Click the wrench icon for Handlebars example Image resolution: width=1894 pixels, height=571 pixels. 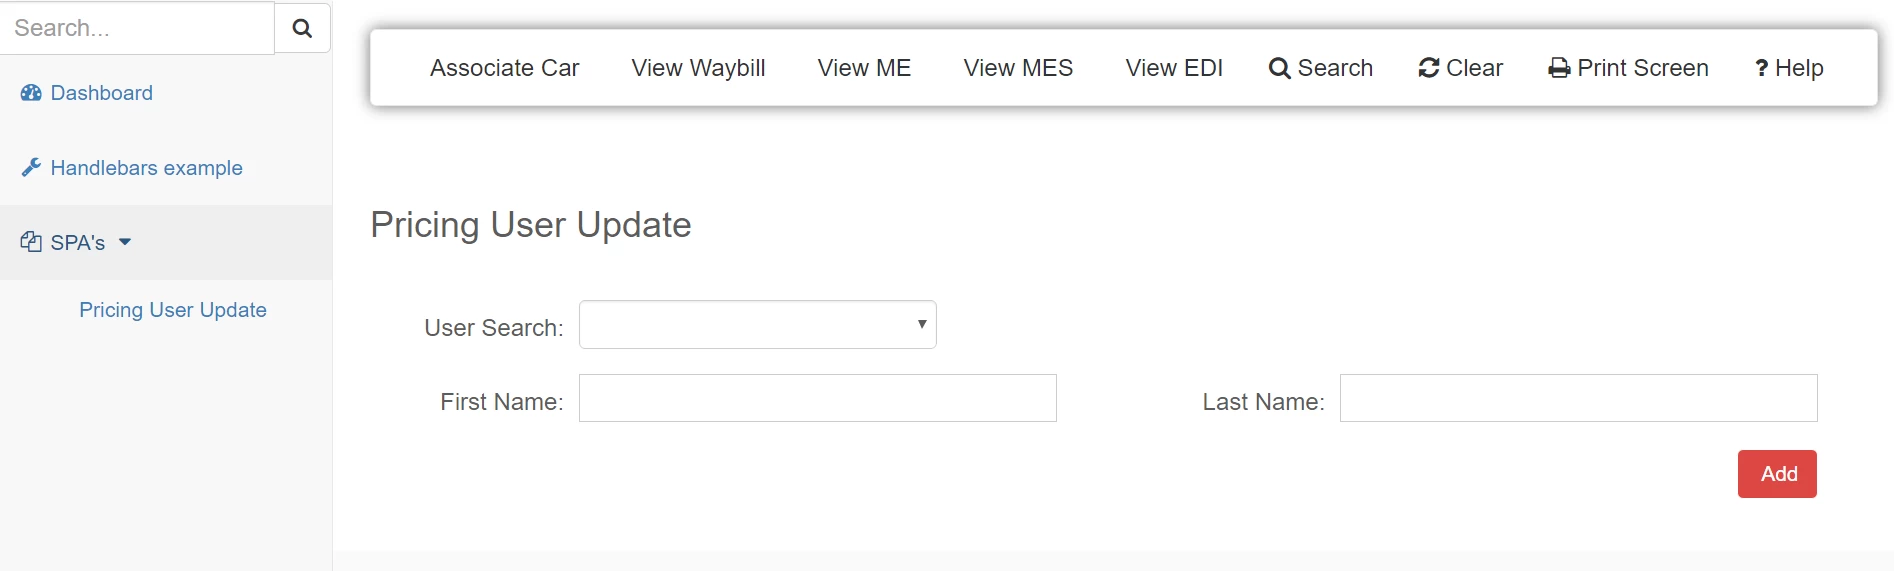point(31,167)
